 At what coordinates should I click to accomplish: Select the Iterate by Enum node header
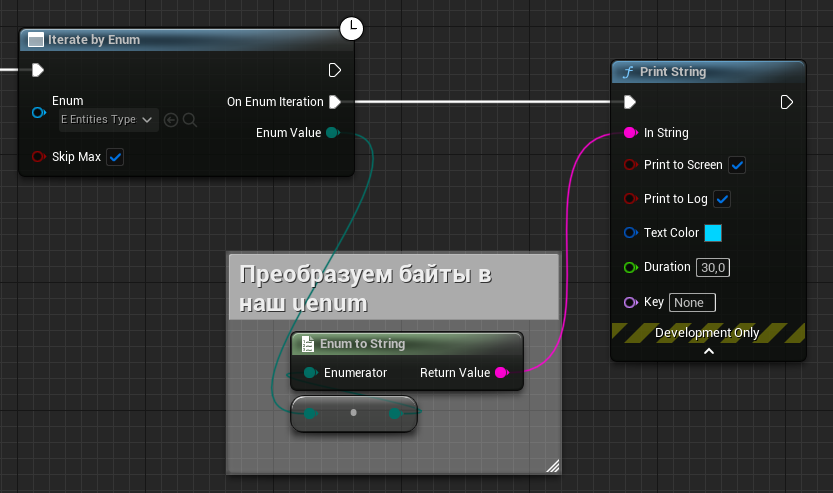(x=95, y=40)
